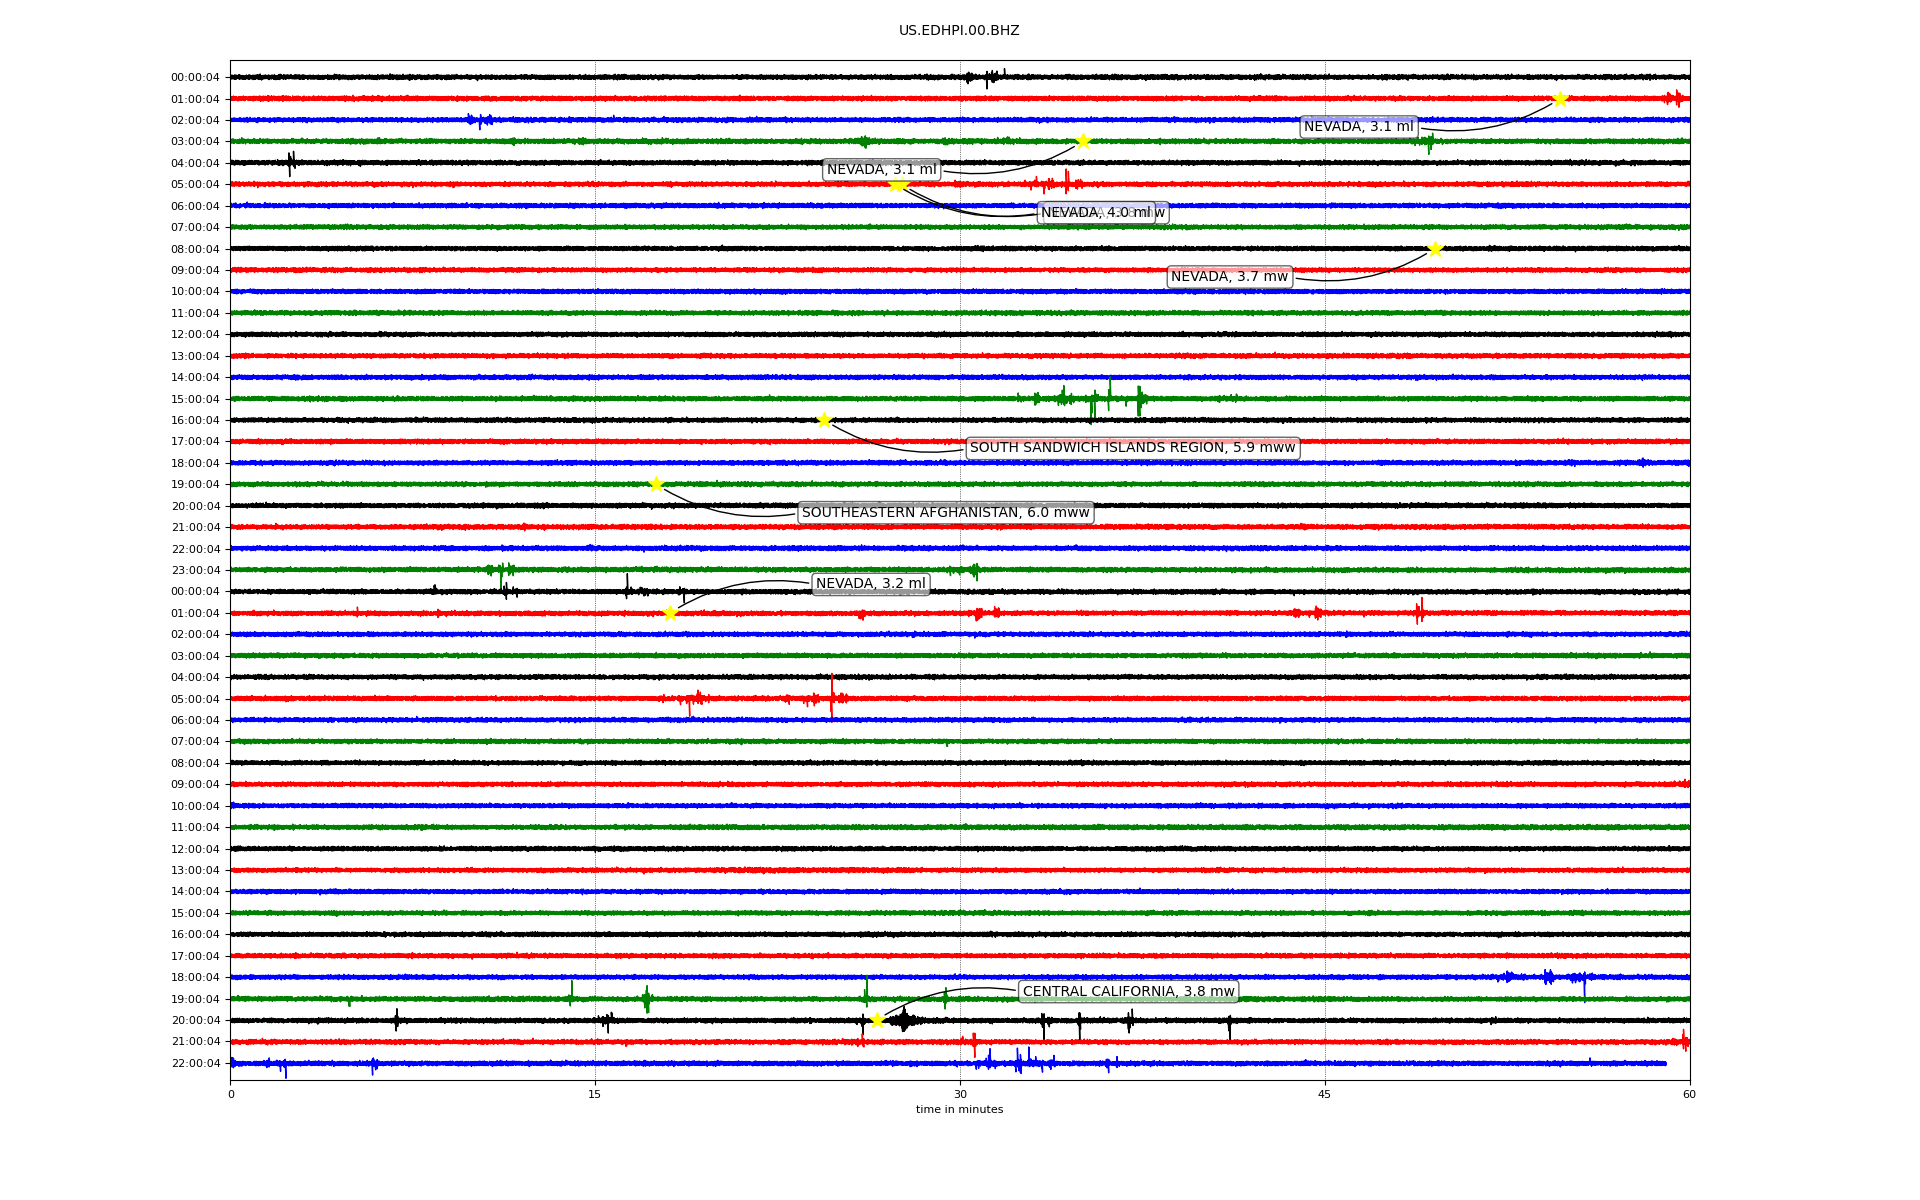Click the 'time in minutes' axis label
The width and height of the screenshot is (1920, 1200).
click(x=959, y=1109)
